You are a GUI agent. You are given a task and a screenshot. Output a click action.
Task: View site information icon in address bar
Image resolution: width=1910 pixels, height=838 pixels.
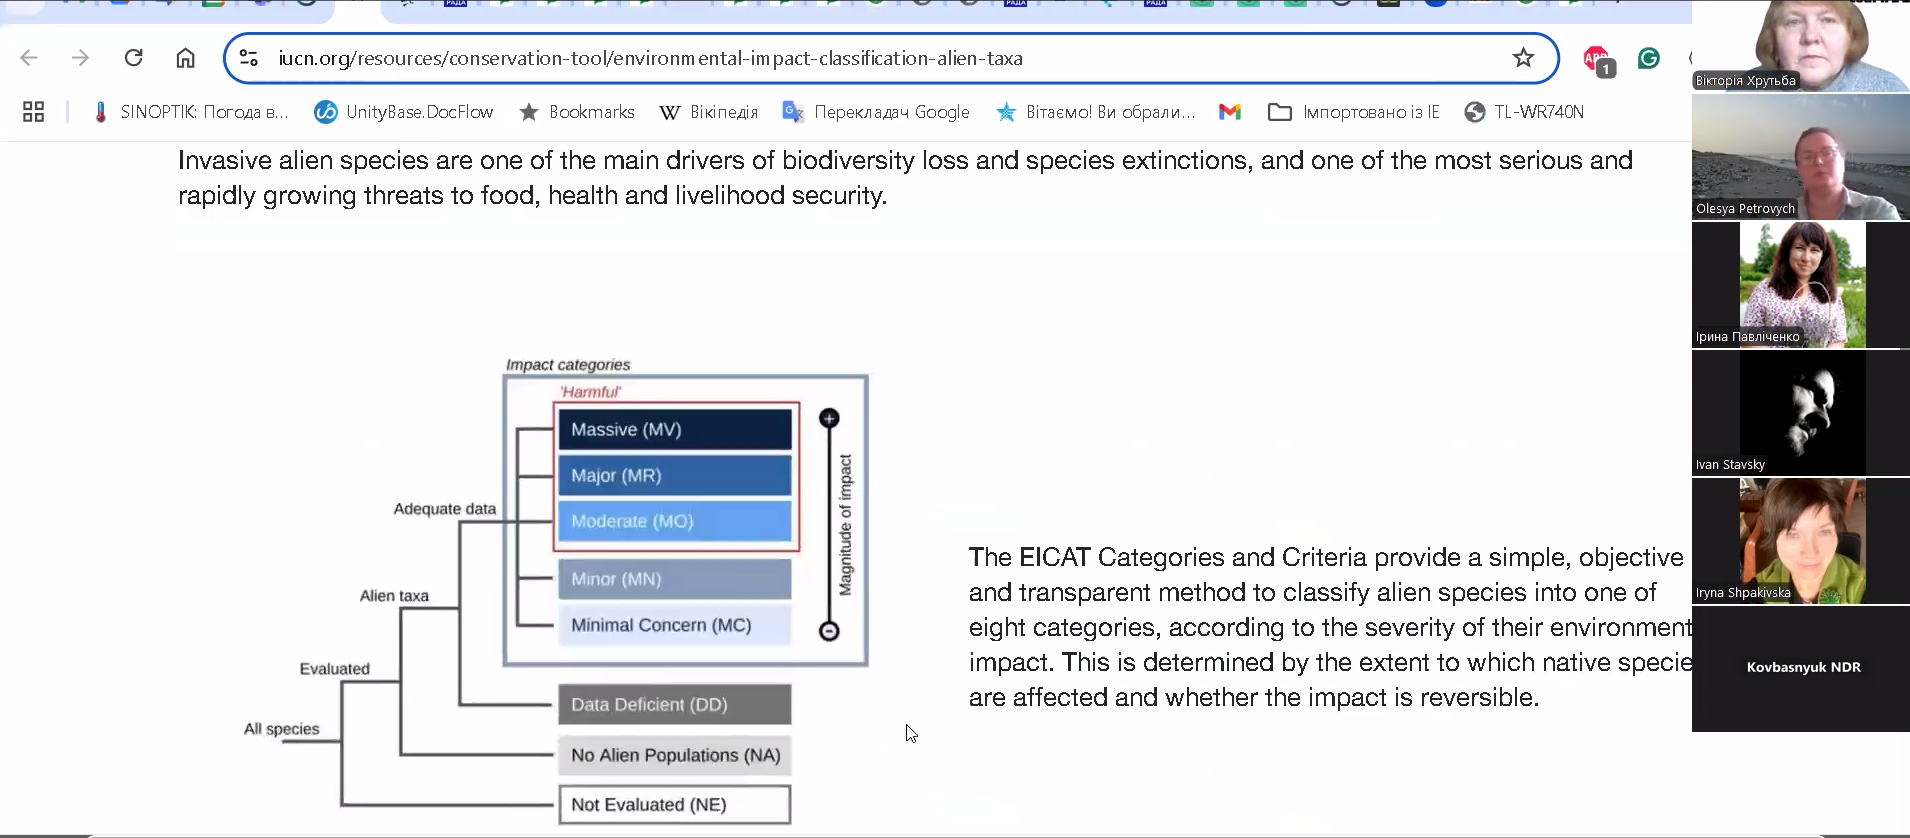(249, 58)
